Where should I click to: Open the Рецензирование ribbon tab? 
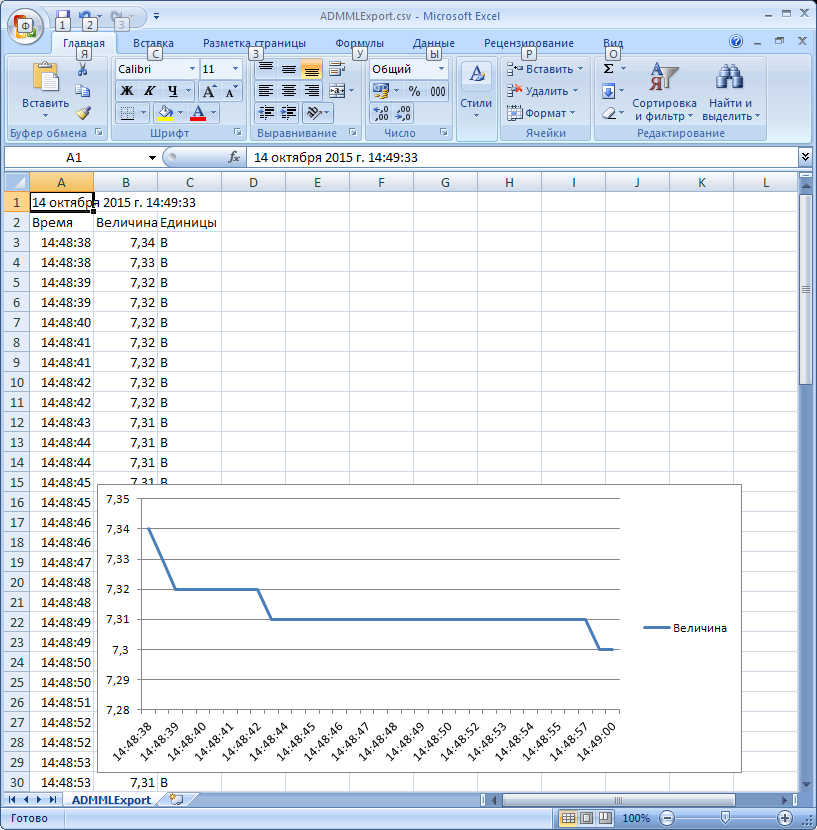[x=528, y=43]
